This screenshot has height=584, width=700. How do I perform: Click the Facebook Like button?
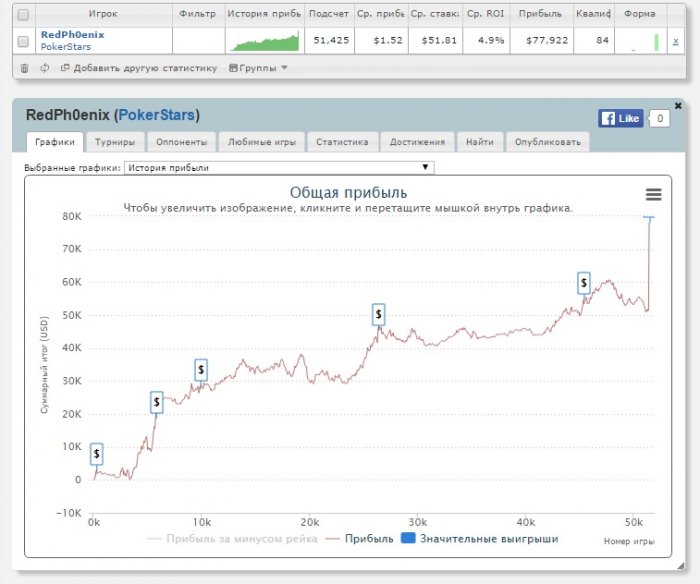tap(621, 118)
